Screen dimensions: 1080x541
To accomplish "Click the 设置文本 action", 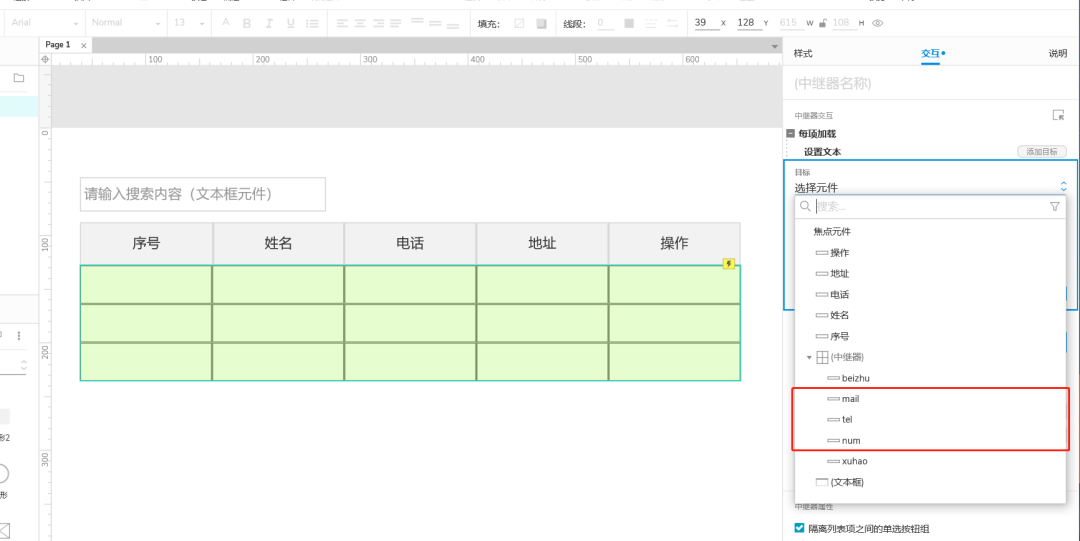I will 822,152.
